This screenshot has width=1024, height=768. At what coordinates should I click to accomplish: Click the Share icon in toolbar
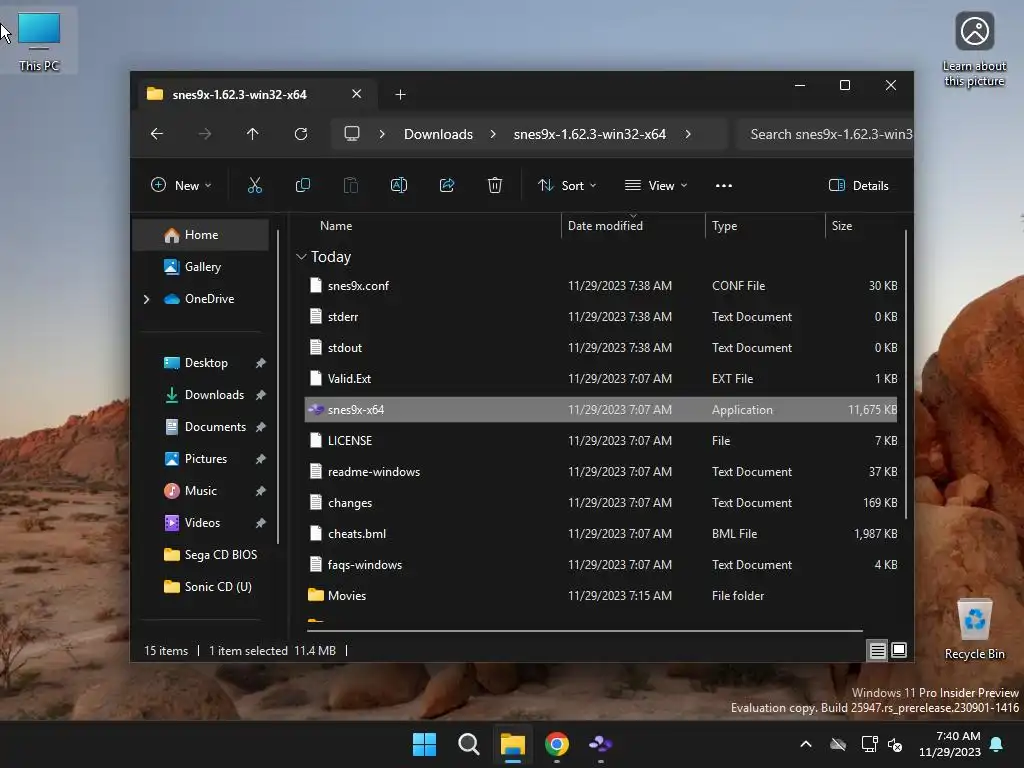point(447,185)
